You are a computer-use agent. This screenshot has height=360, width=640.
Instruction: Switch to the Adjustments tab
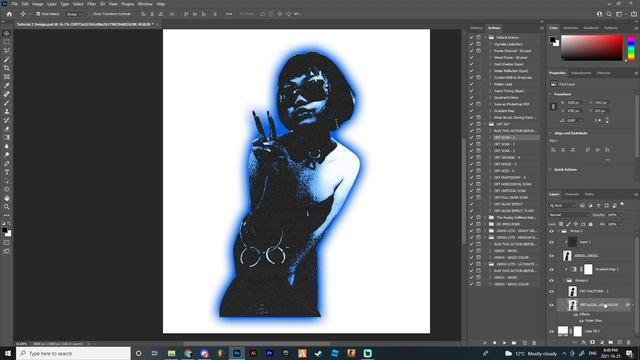[581, 73]
